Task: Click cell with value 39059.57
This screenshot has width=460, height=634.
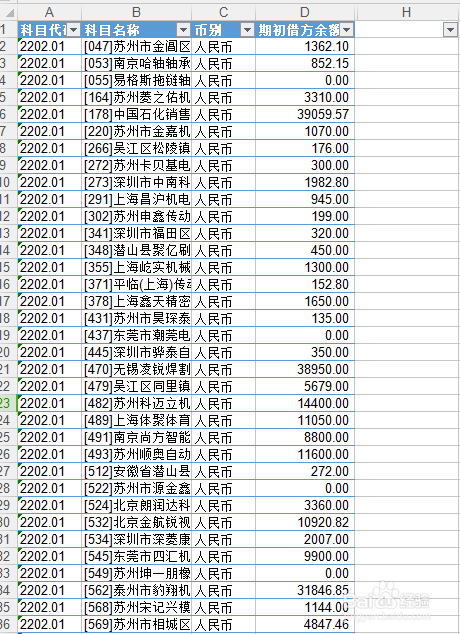Action: click(305, 114)
